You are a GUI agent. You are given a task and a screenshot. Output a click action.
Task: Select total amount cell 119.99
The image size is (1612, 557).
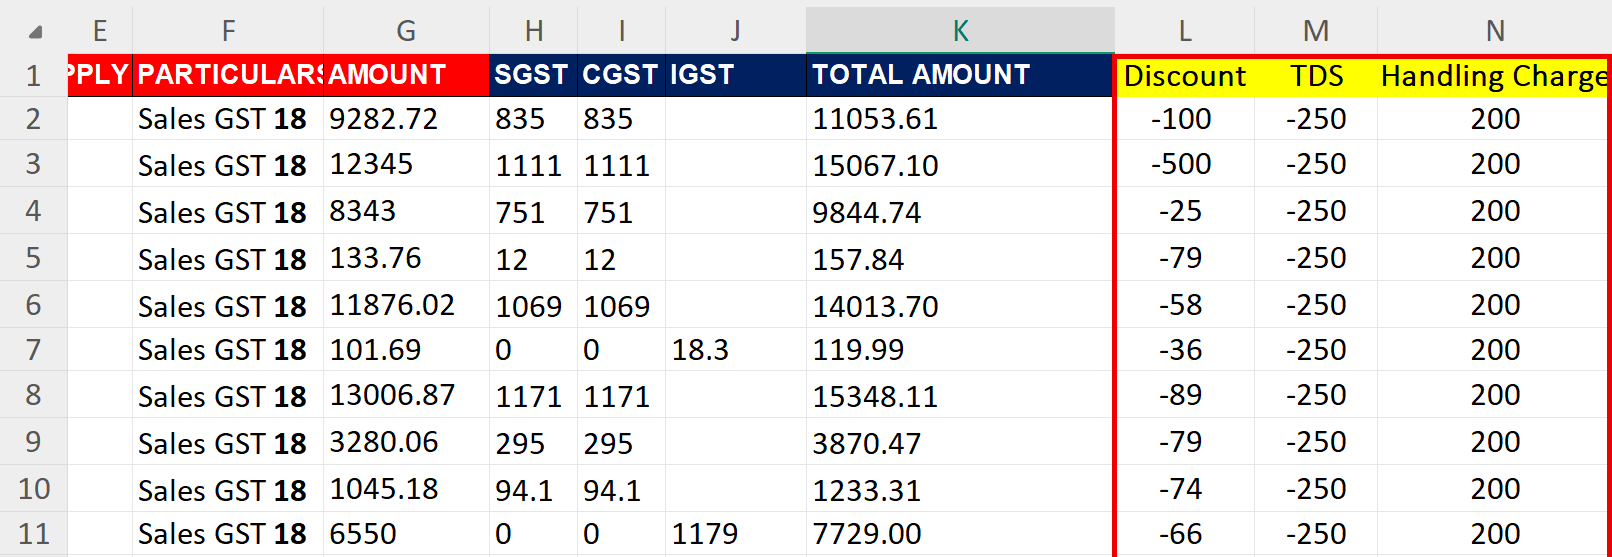pyautogui.click(x=960, y=349)
